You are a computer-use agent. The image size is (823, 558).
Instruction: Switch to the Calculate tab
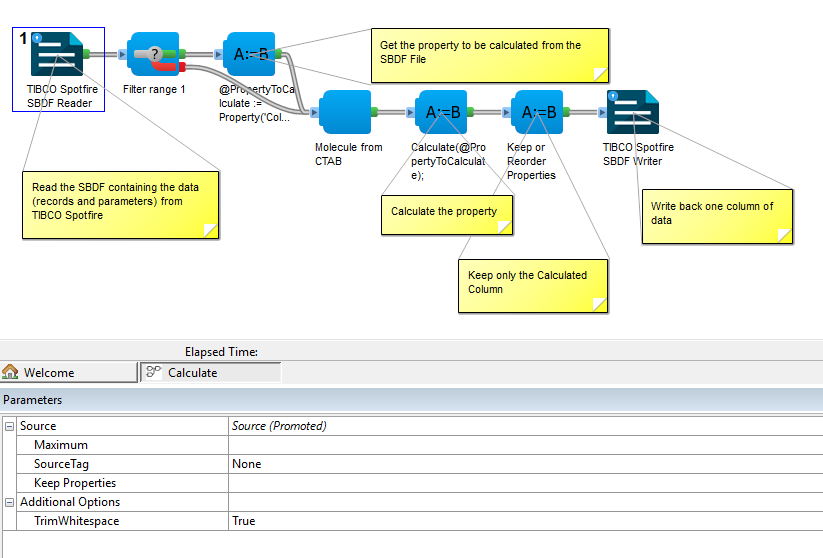(211, 372)
